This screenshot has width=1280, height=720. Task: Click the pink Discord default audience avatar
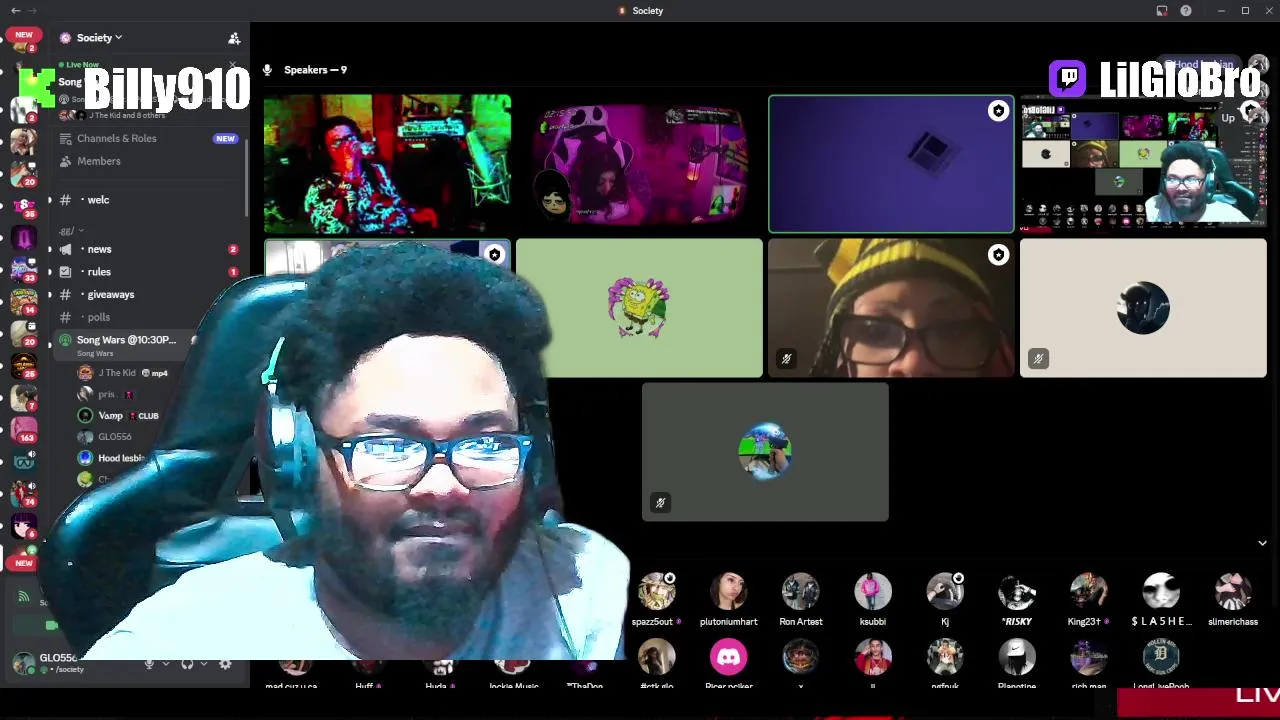[x=729, y=657]
